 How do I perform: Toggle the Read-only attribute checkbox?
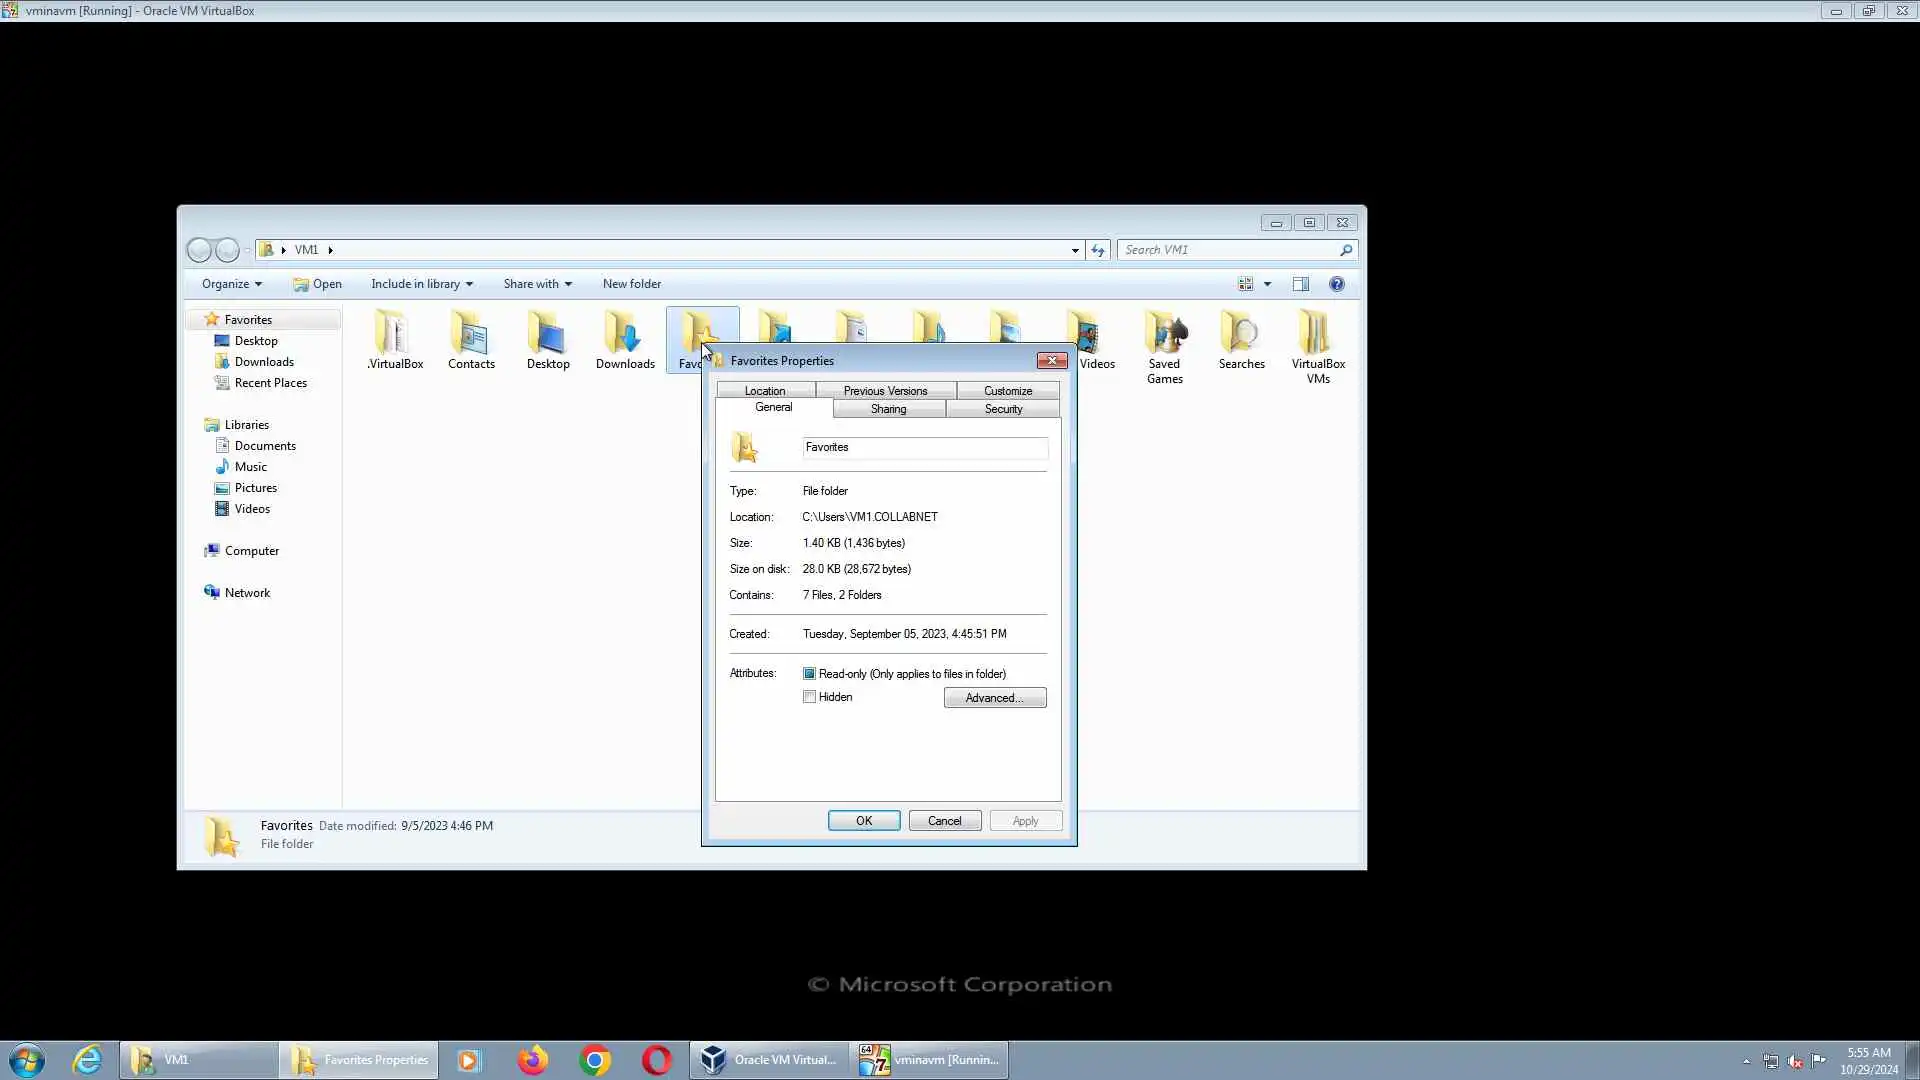[810, 674]
